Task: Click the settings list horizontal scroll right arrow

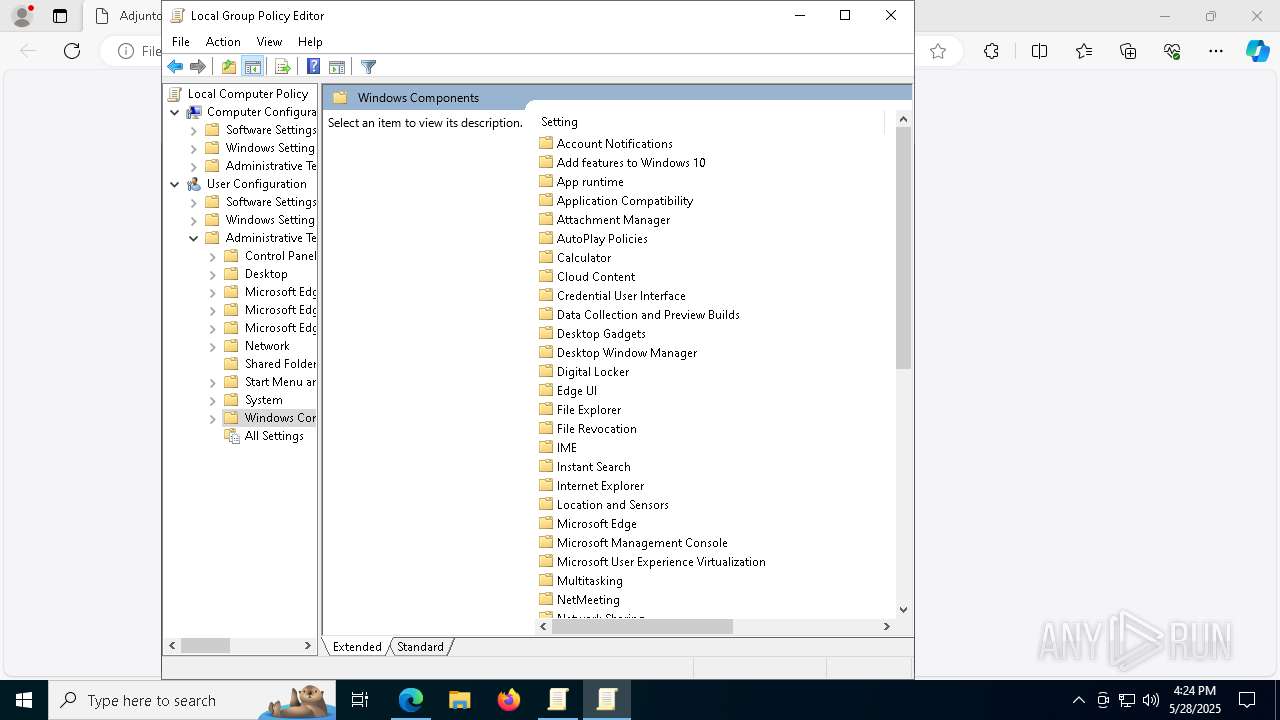Action: pos(886,626)
